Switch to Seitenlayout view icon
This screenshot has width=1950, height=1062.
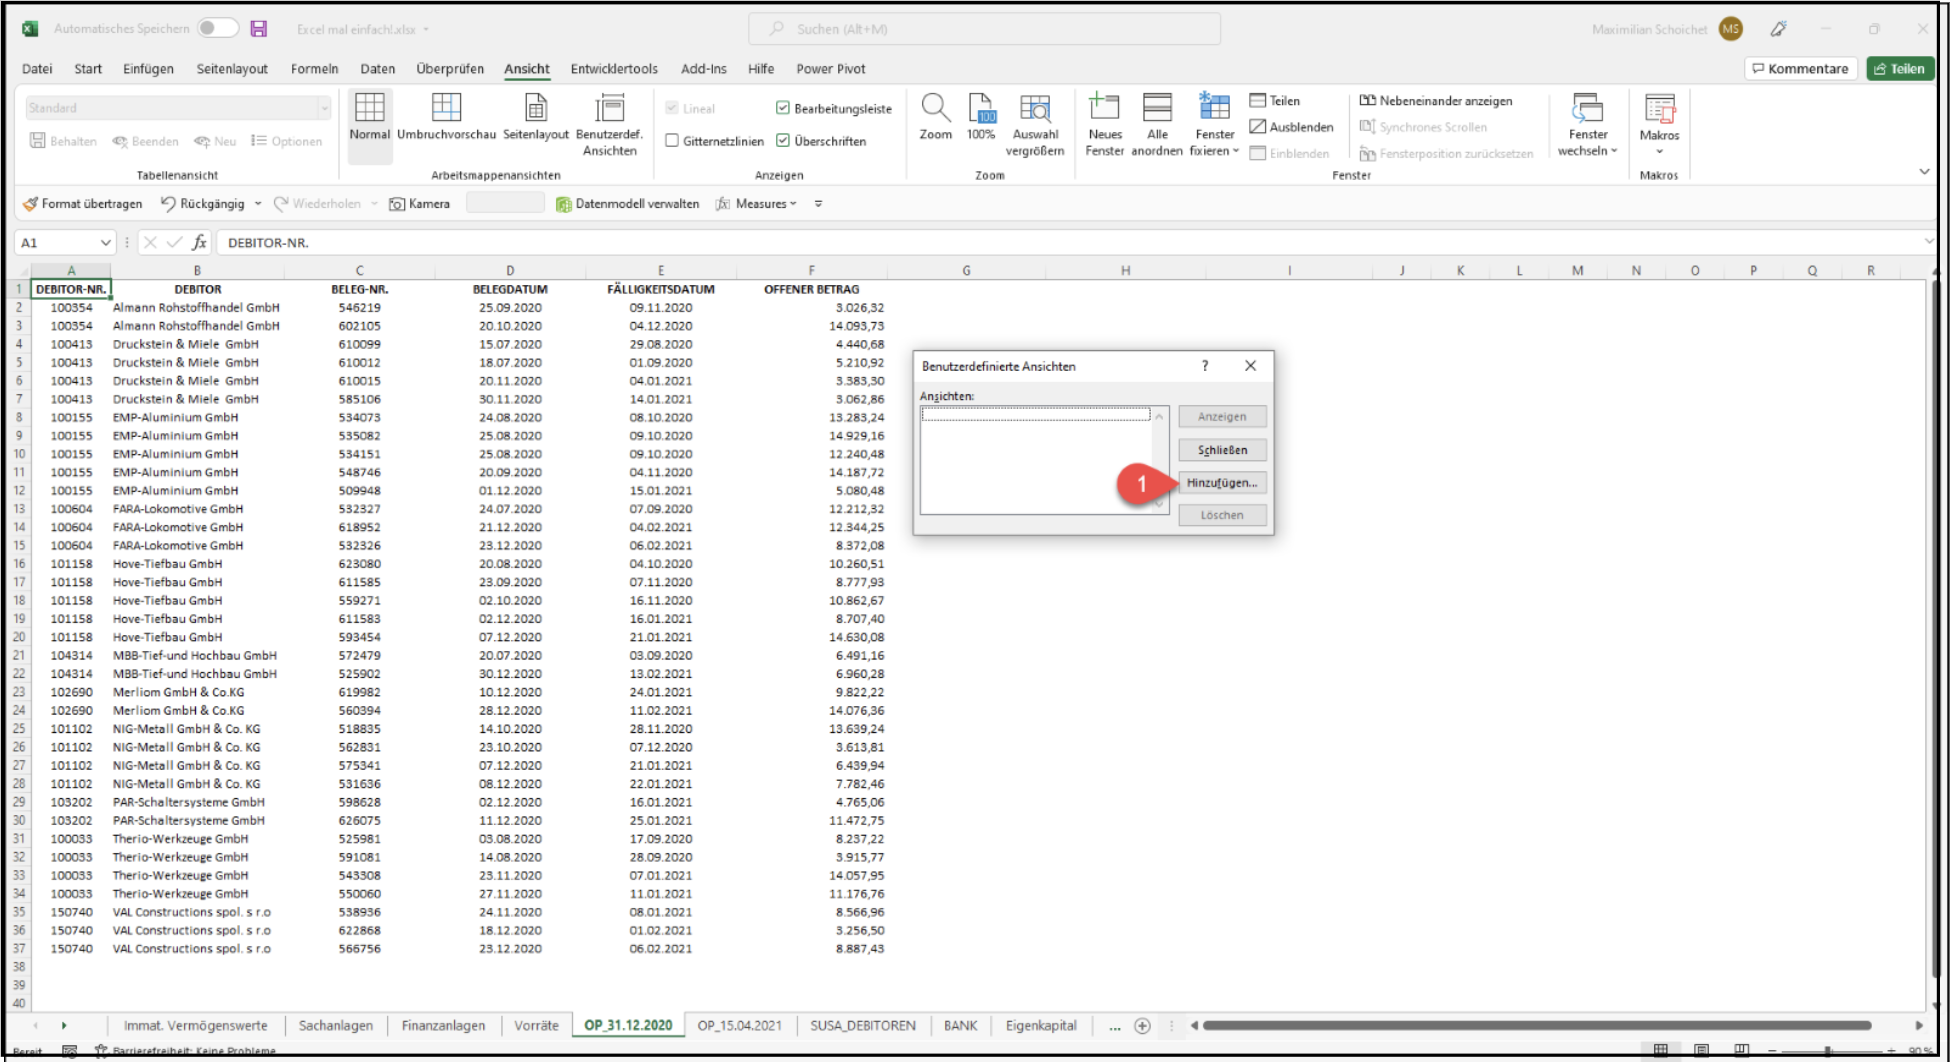point(536,116)
